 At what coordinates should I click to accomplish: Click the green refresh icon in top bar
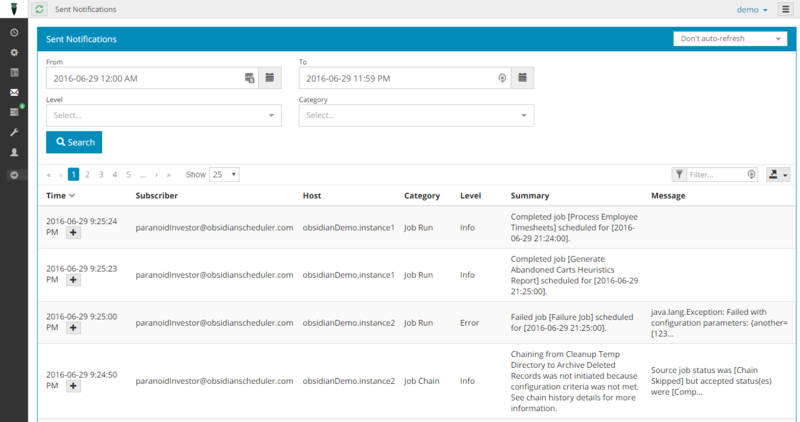pyautogui.click(x=39, y=9)
